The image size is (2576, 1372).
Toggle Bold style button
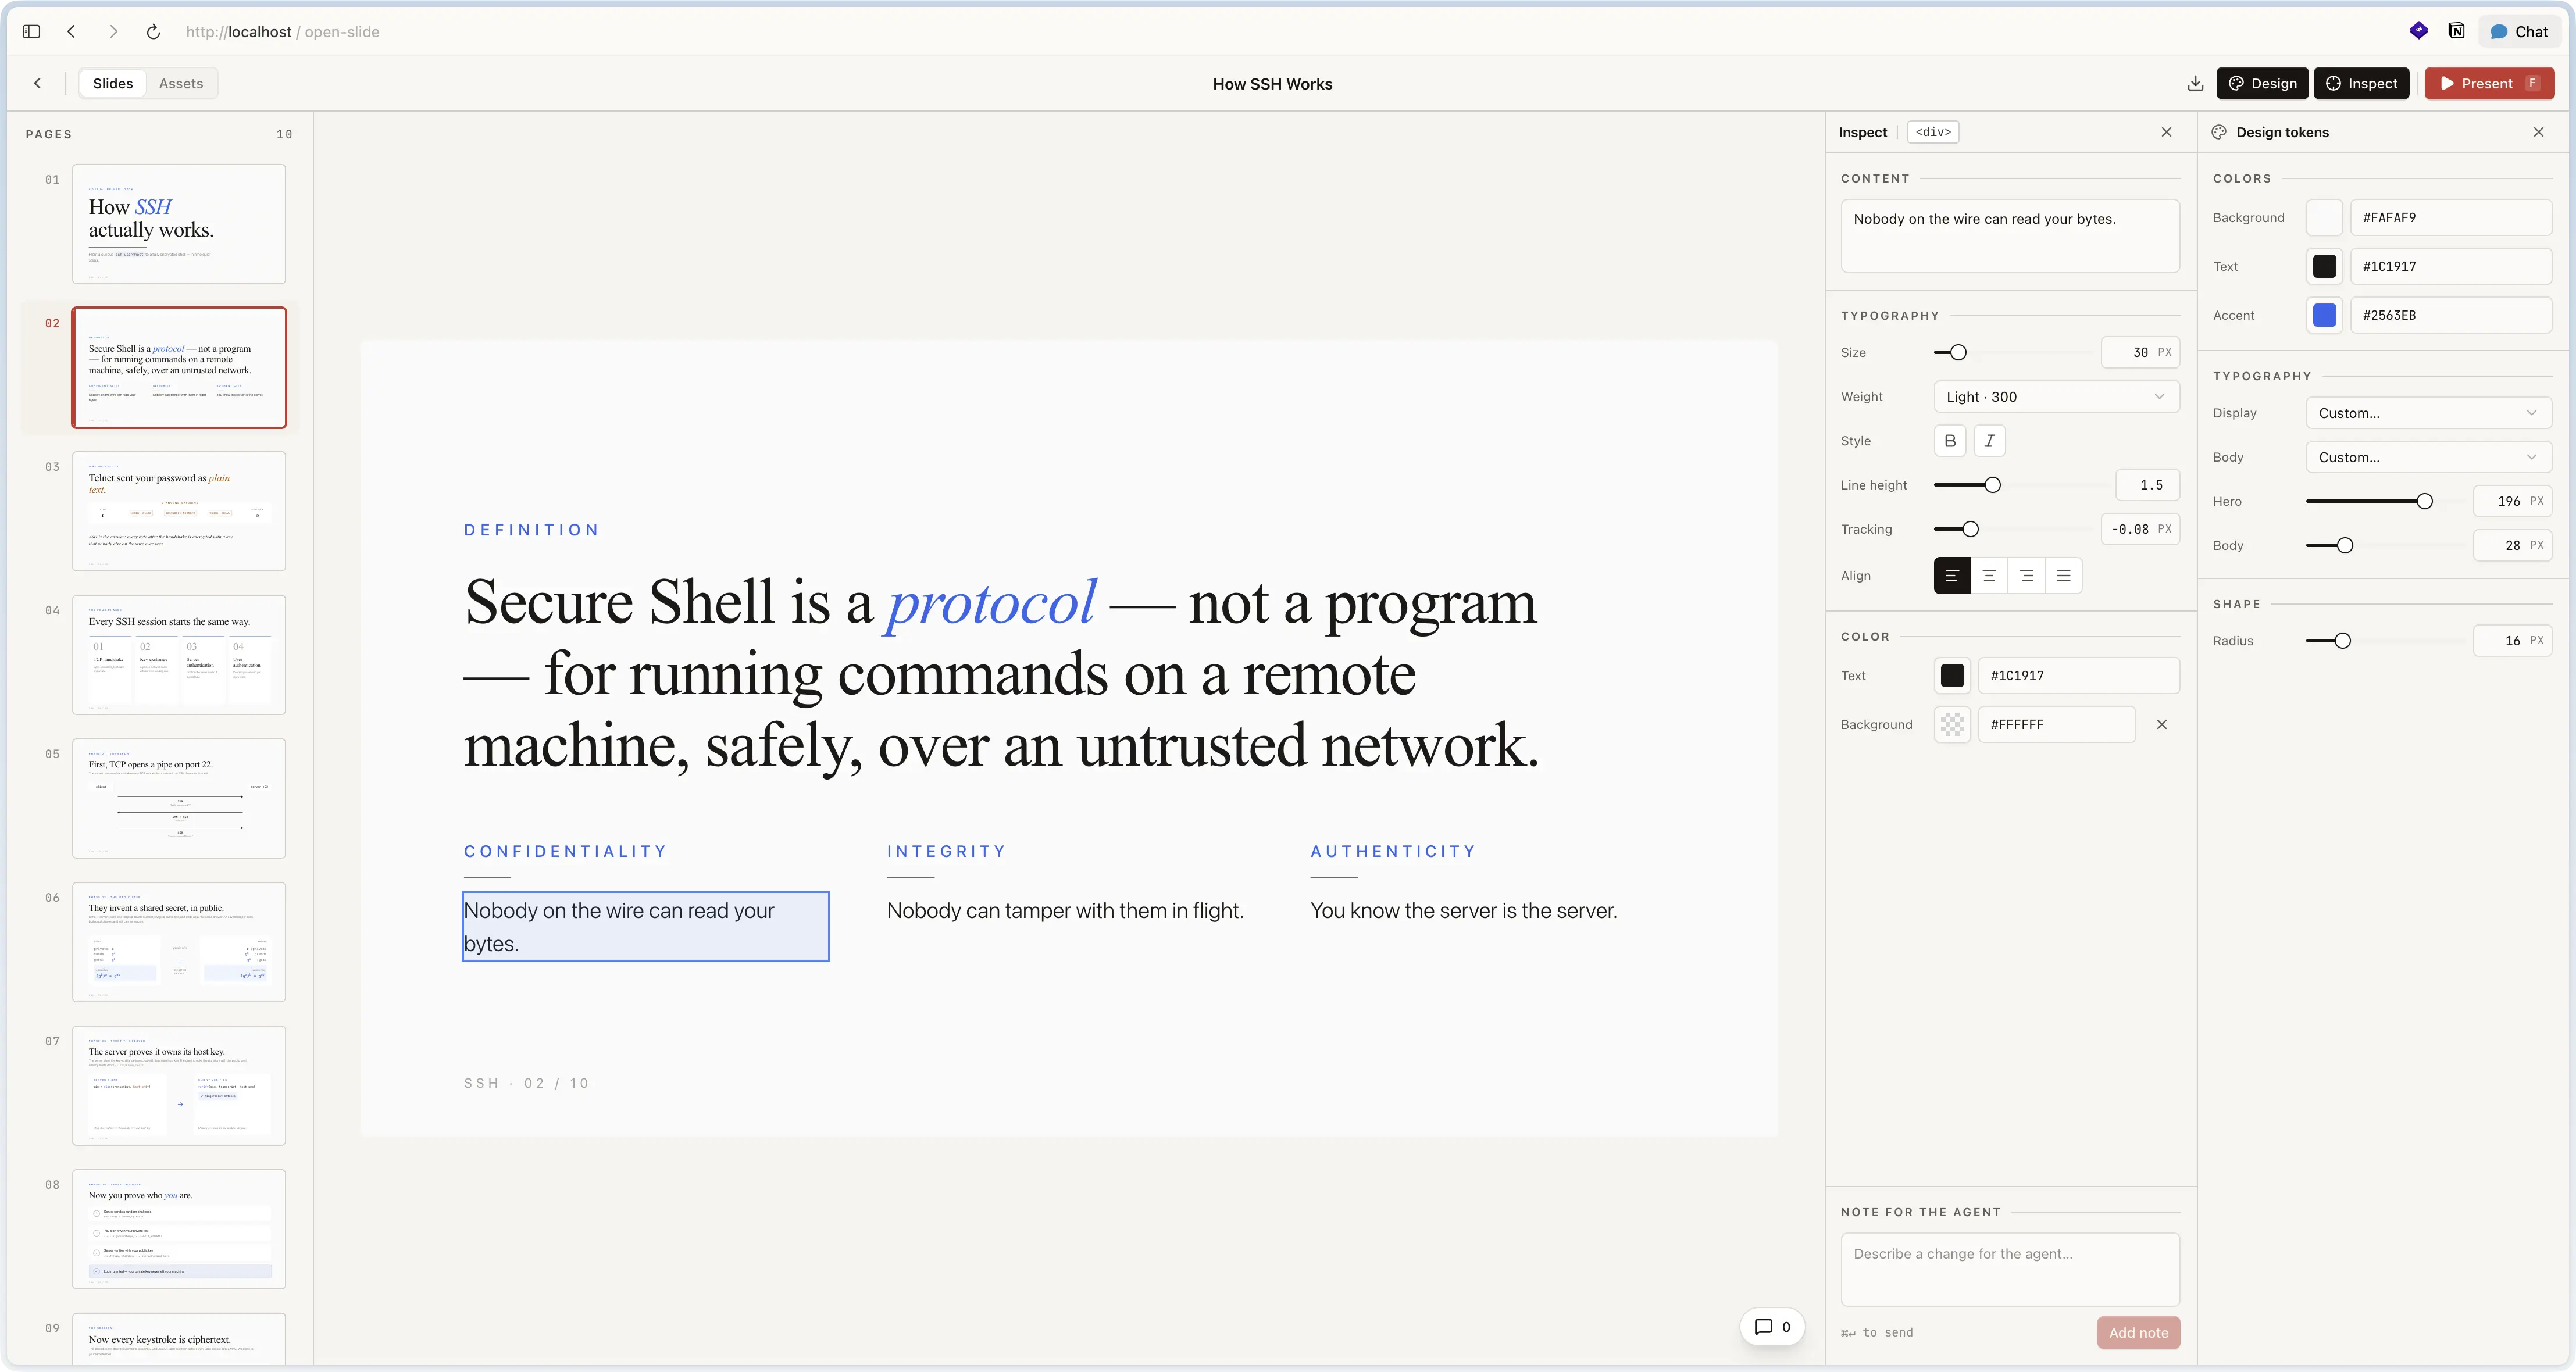coord(1950,441)
